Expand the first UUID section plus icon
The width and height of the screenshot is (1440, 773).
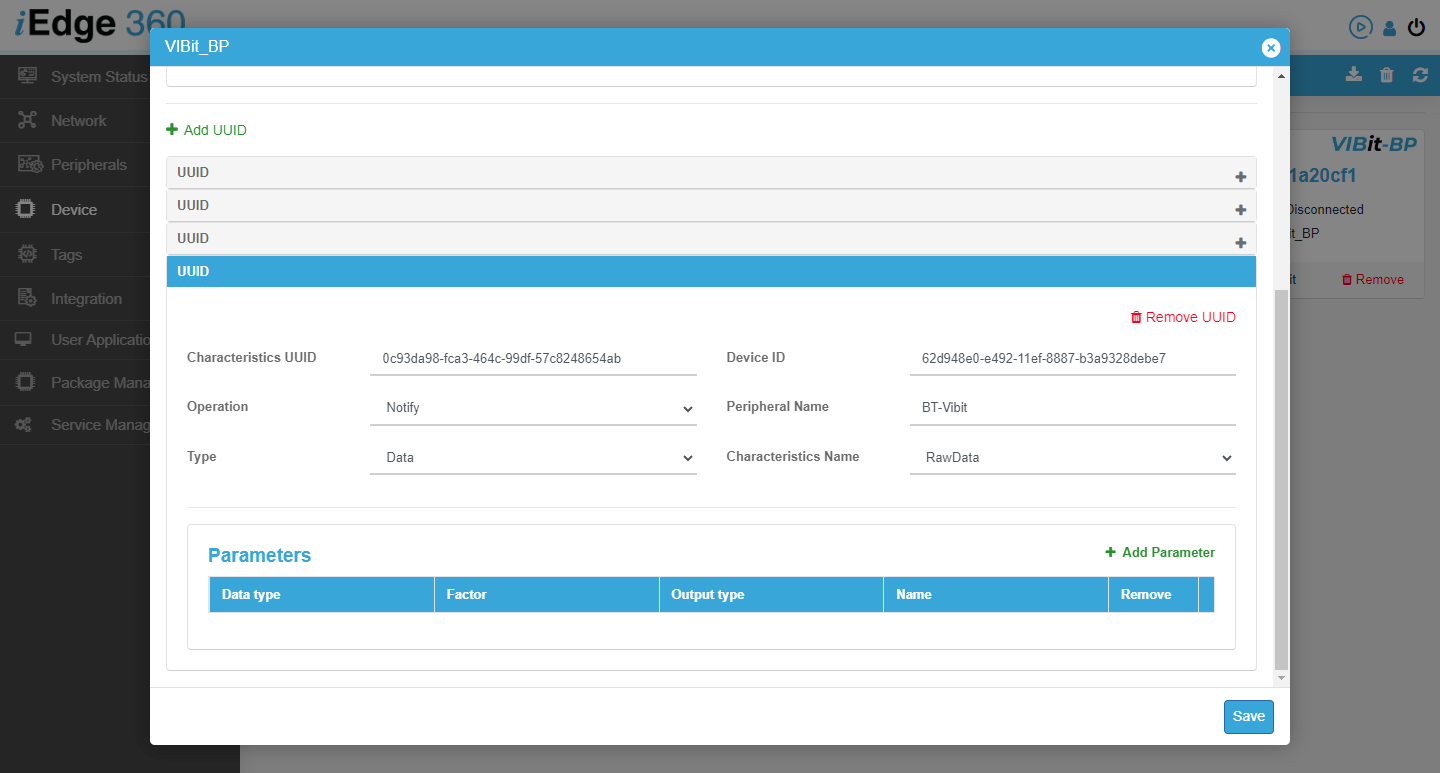point(1240,177)
